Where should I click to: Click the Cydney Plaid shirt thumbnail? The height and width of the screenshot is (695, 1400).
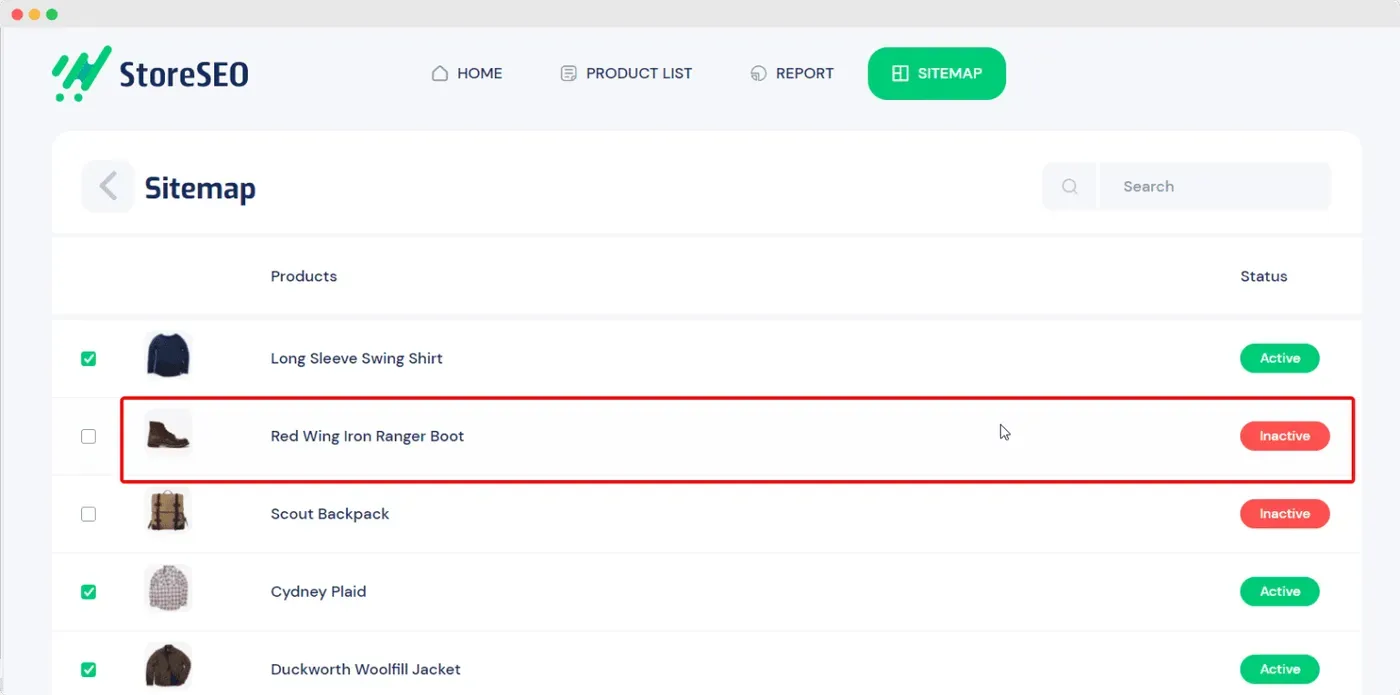[167, 589]
